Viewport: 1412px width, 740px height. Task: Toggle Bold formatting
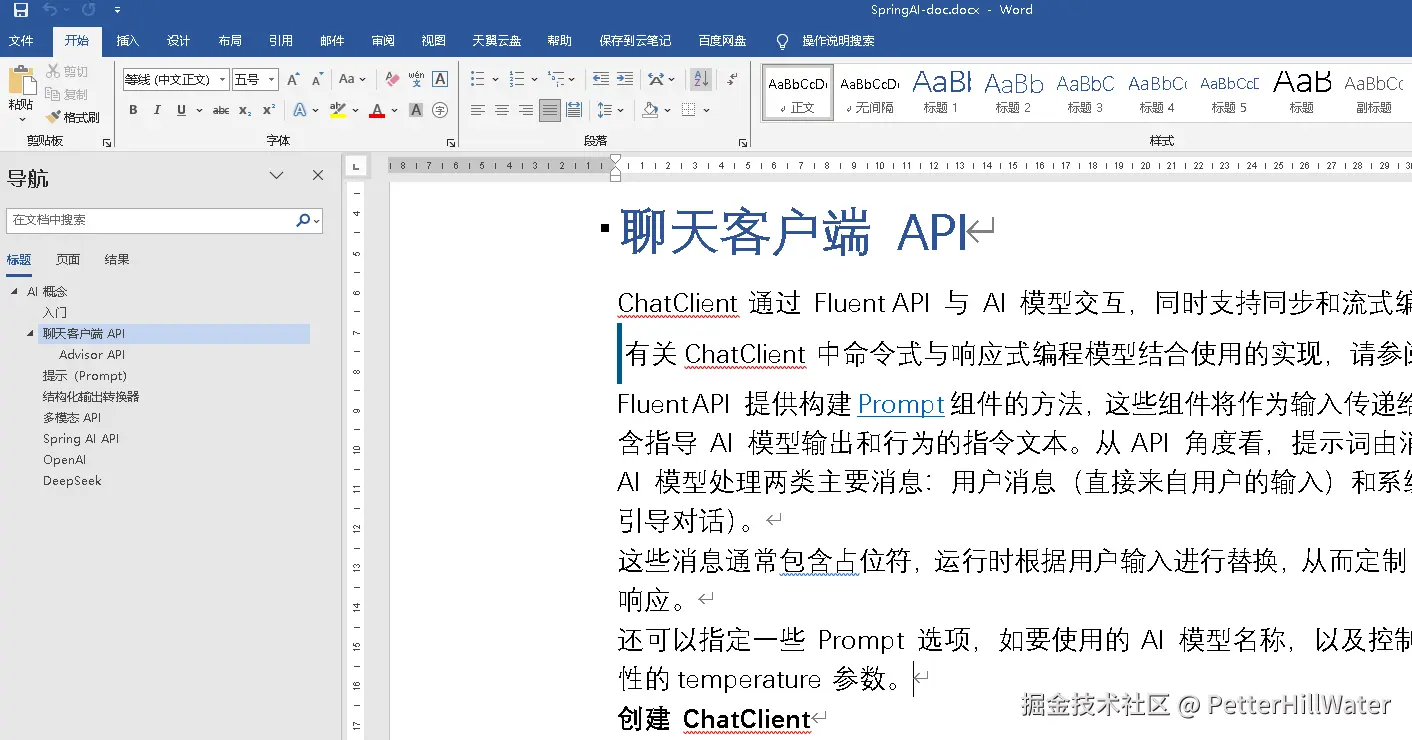pyautogui.click(x=133, y=110)
